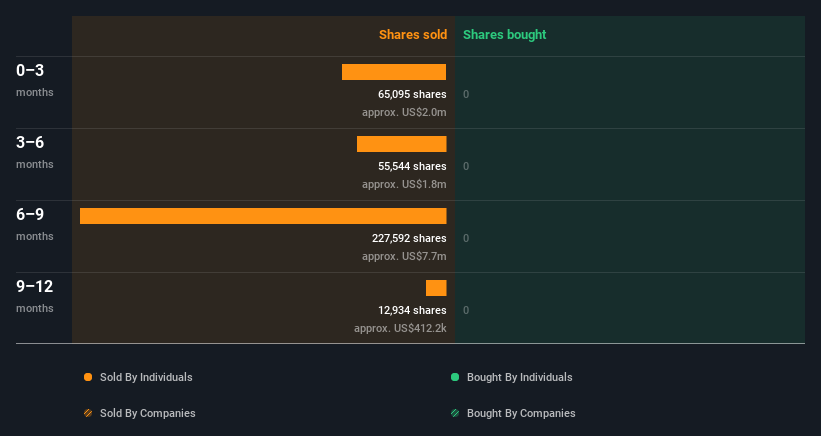Click the shares bought 0 in 0–3 months row
Viewport: 821px width, 436px height.
pos(466,94)
